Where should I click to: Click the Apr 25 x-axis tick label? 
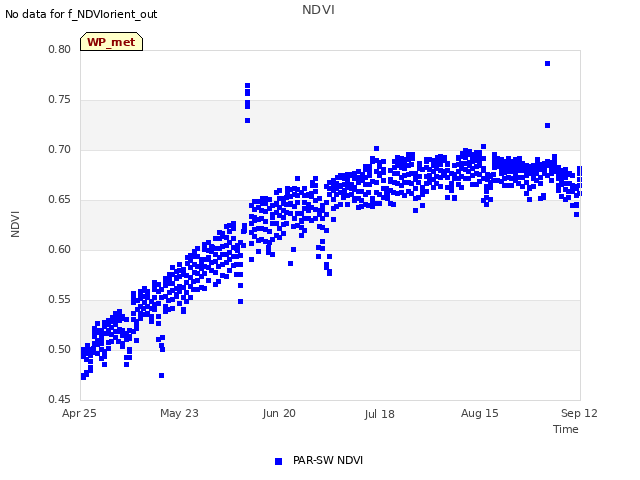(79, 413)
